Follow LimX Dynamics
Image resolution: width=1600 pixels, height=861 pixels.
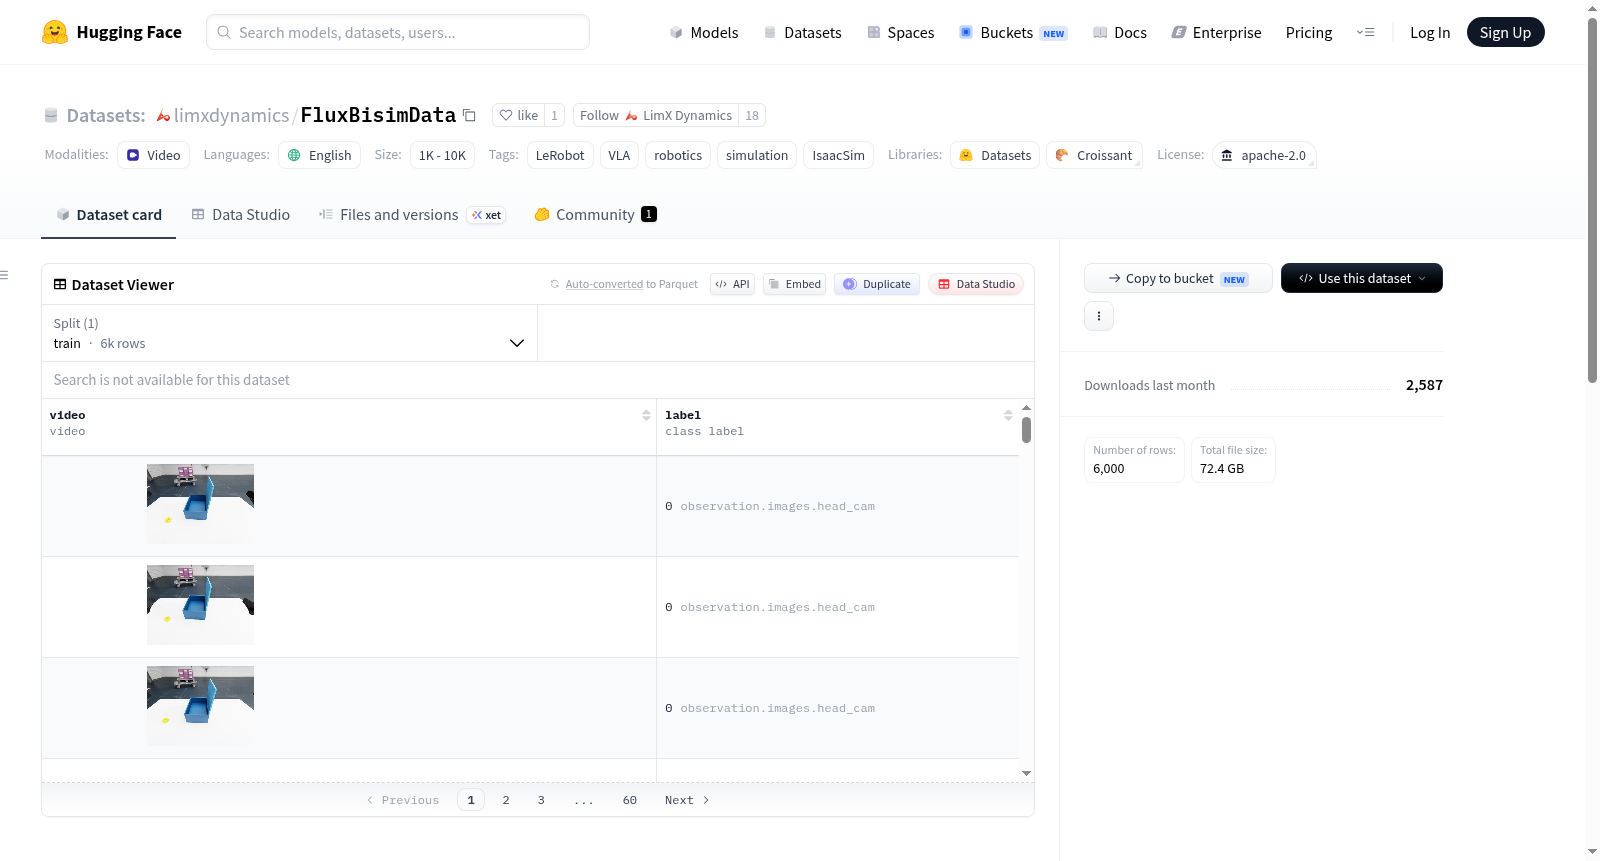[656, 115]
